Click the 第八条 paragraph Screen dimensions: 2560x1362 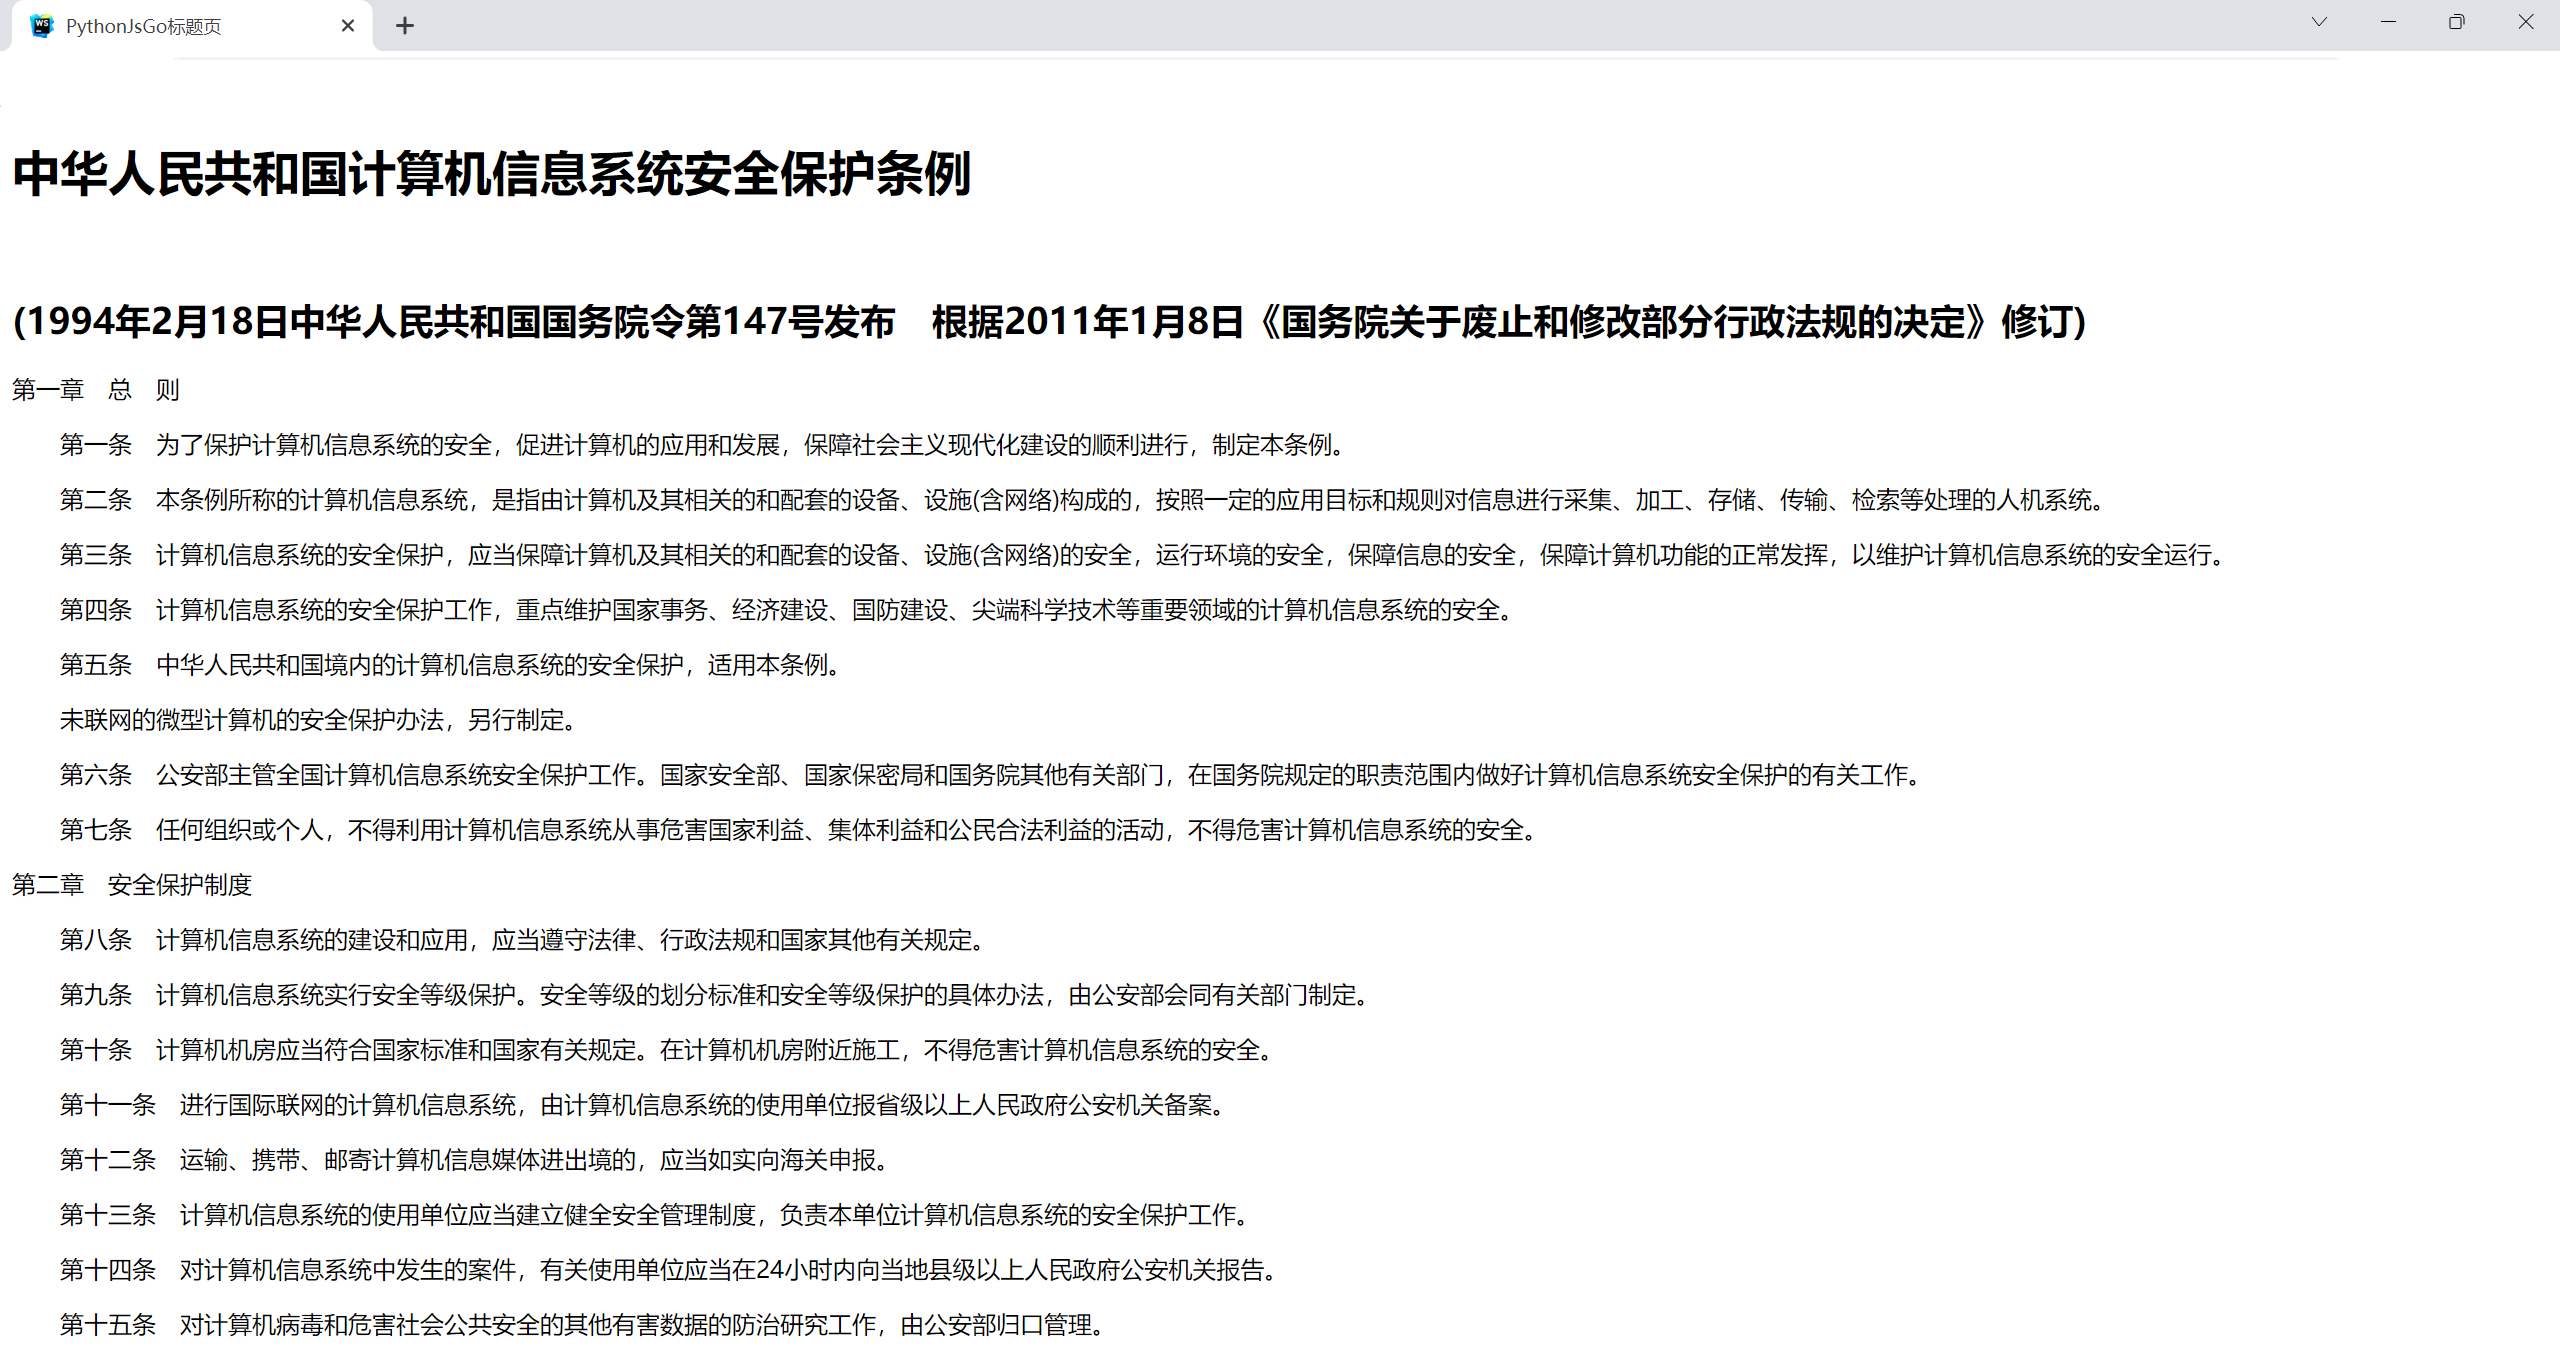(x=524, y=940)
